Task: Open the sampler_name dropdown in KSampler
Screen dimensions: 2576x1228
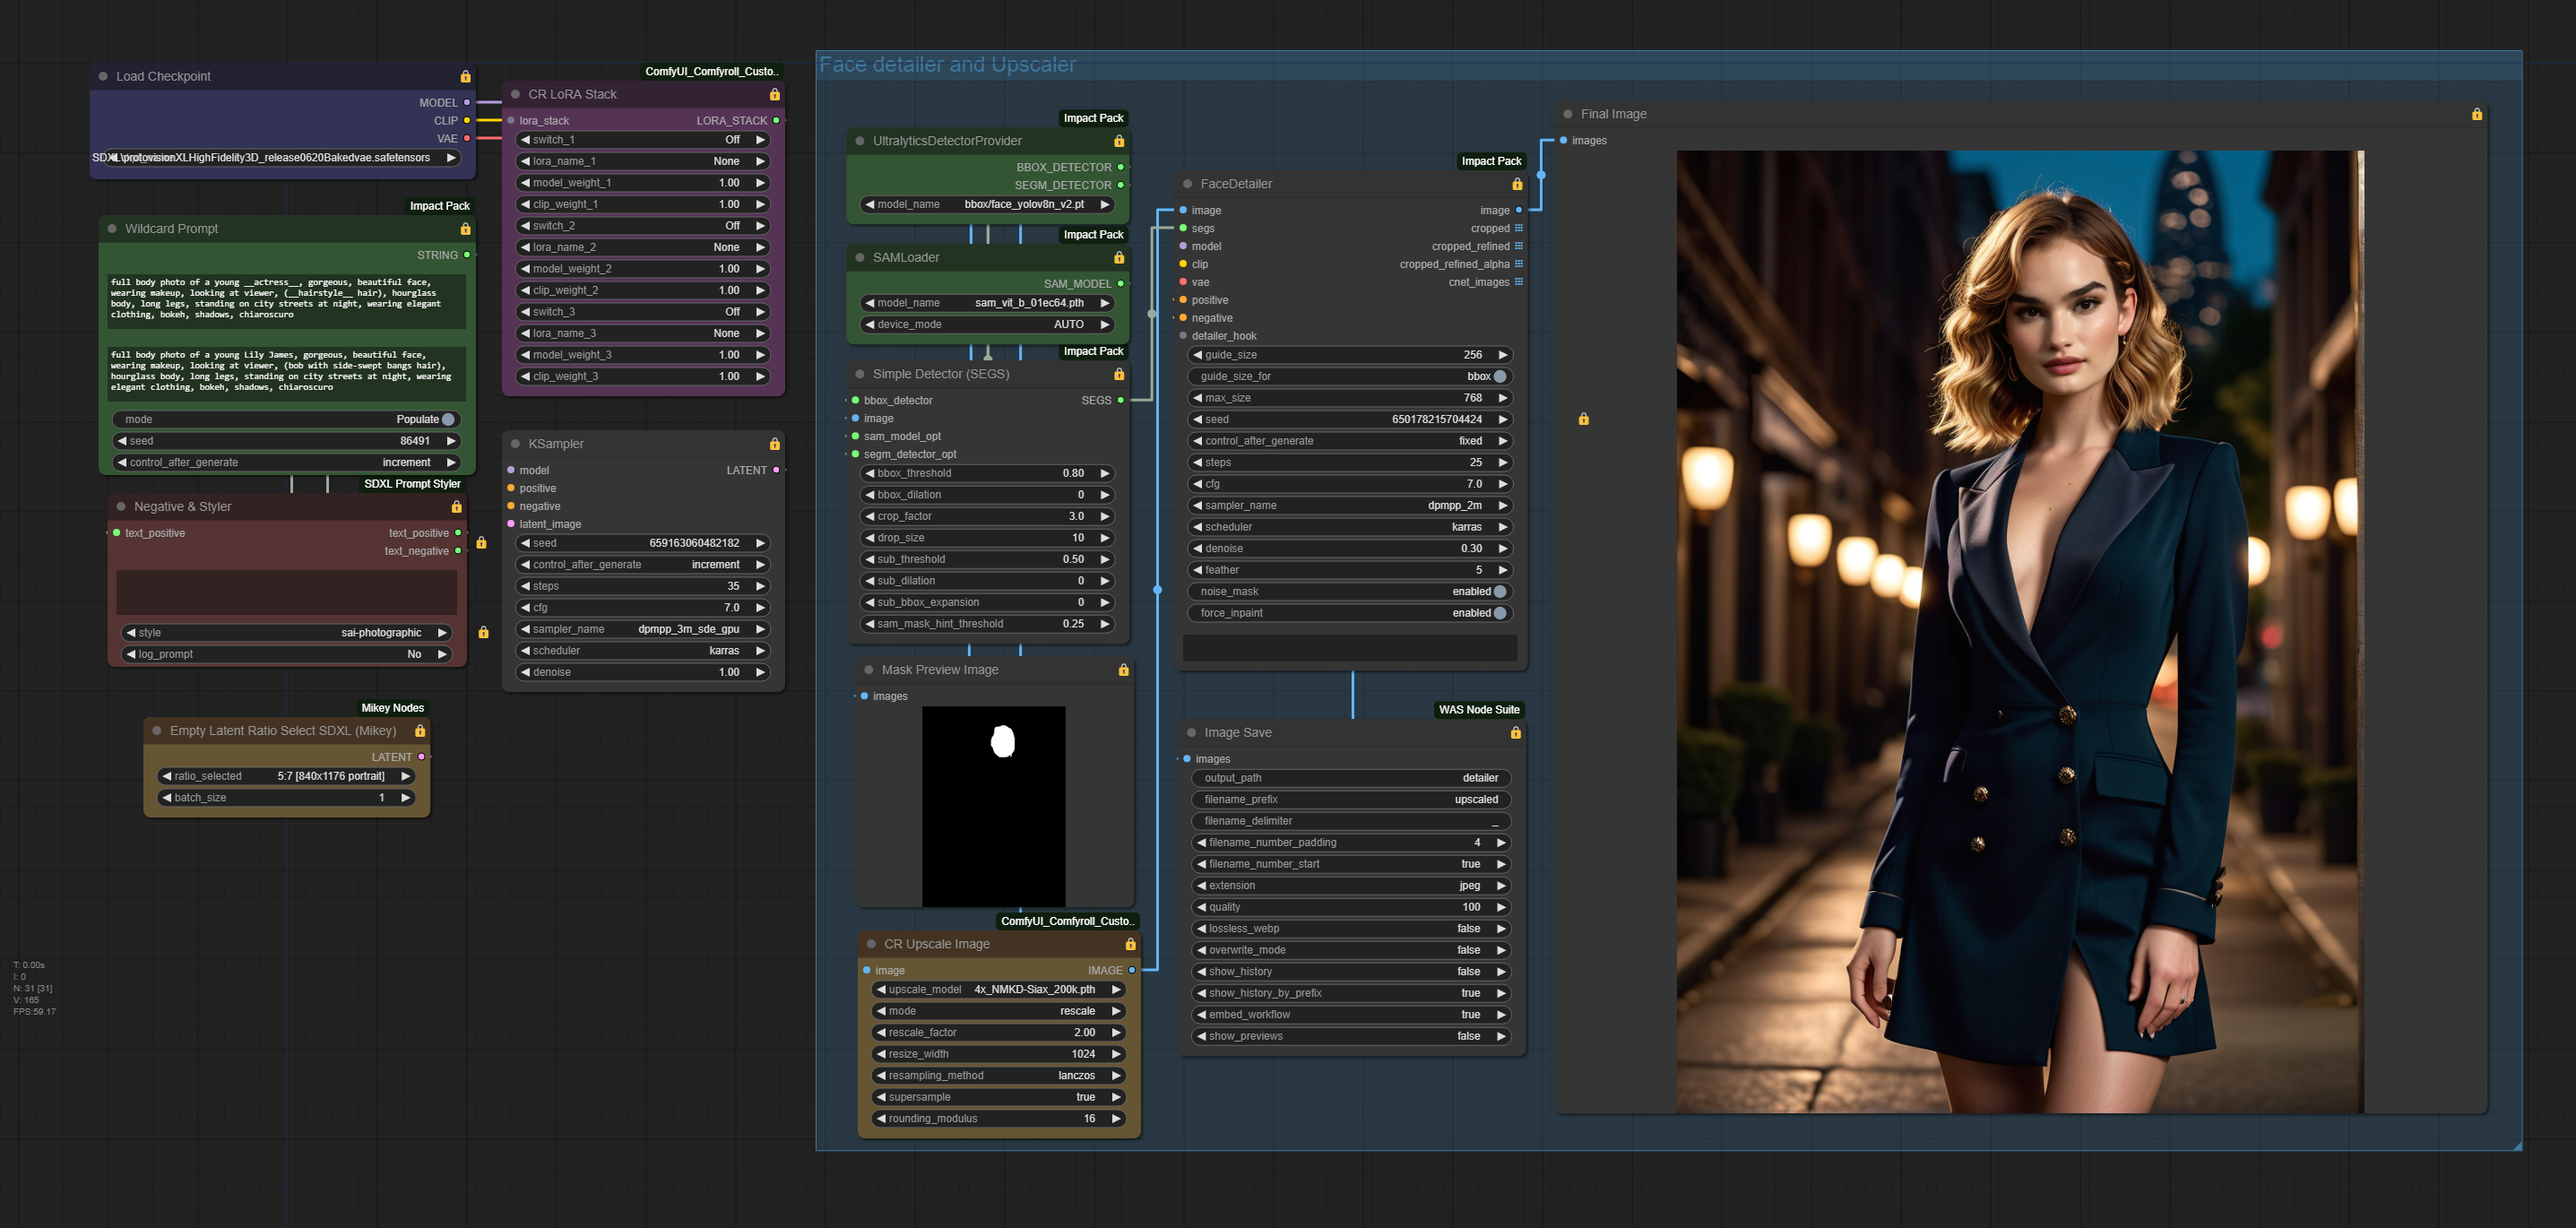Action: coord(642,630)
